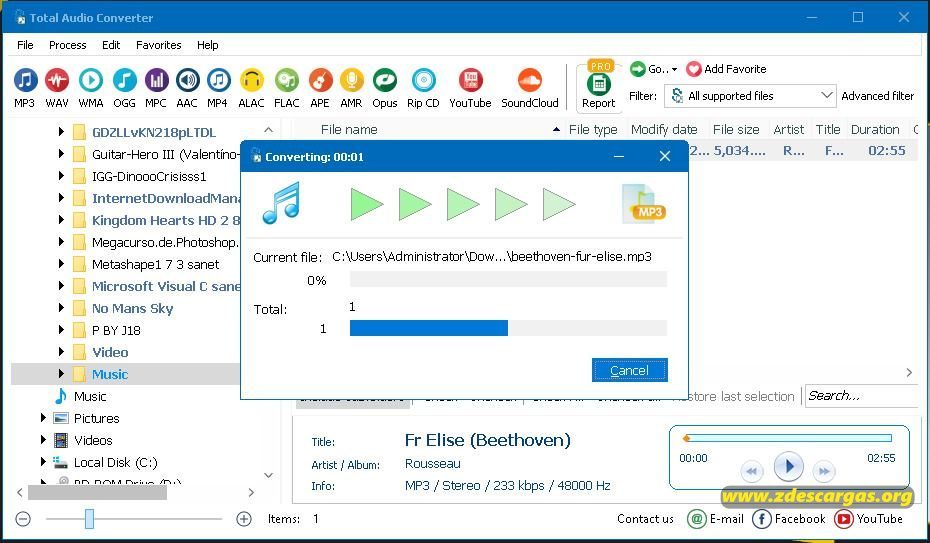The height and width of the screenshot is (543, 930).
Task: Close the Converting dialog
Action: point(665,156)
